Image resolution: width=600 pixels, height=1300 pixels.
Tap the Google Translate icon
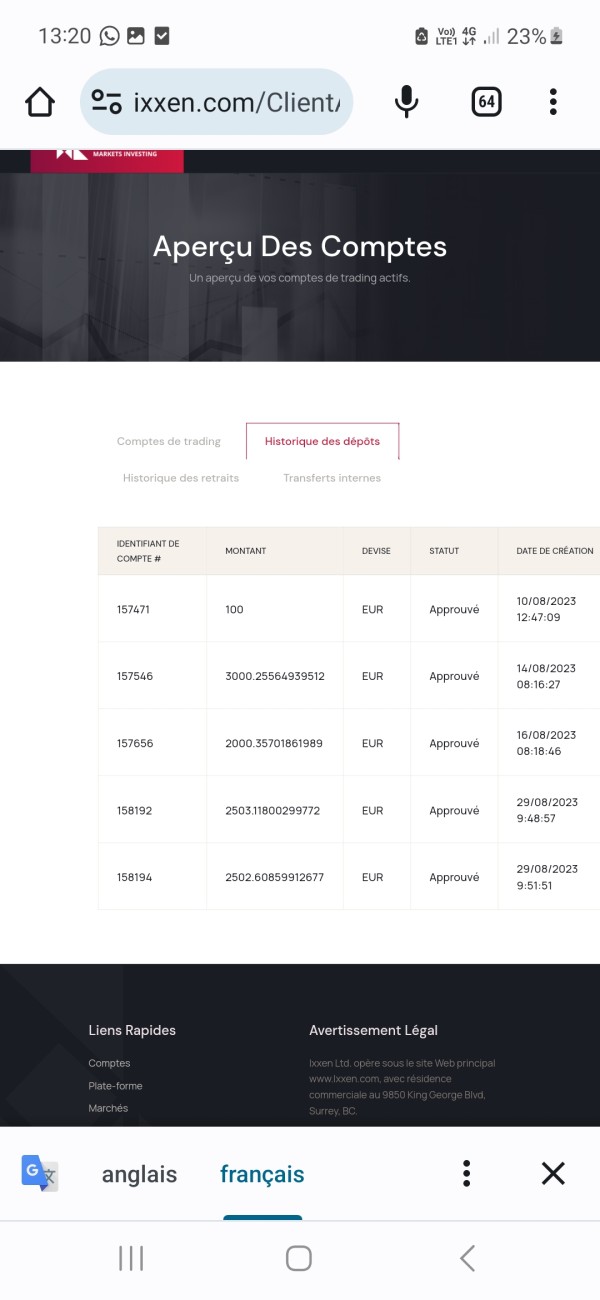tap(40, 1173)
